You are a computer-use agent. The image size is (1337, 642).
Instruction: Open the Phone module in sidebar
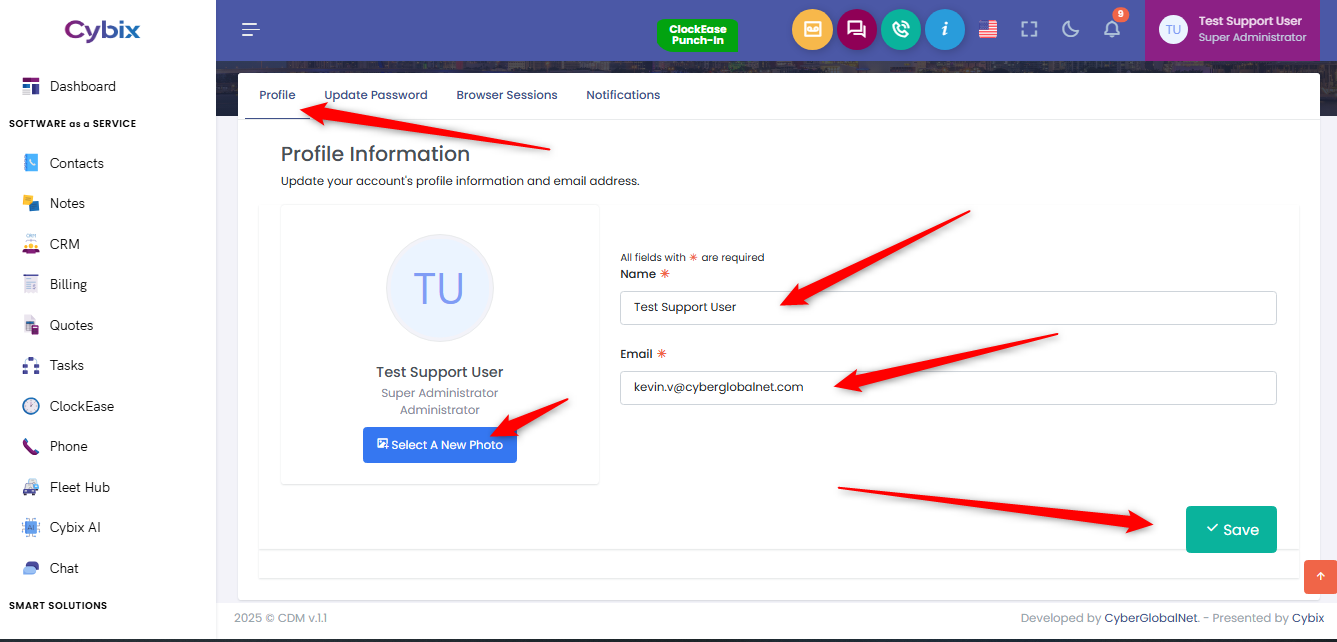pos(55,446)
